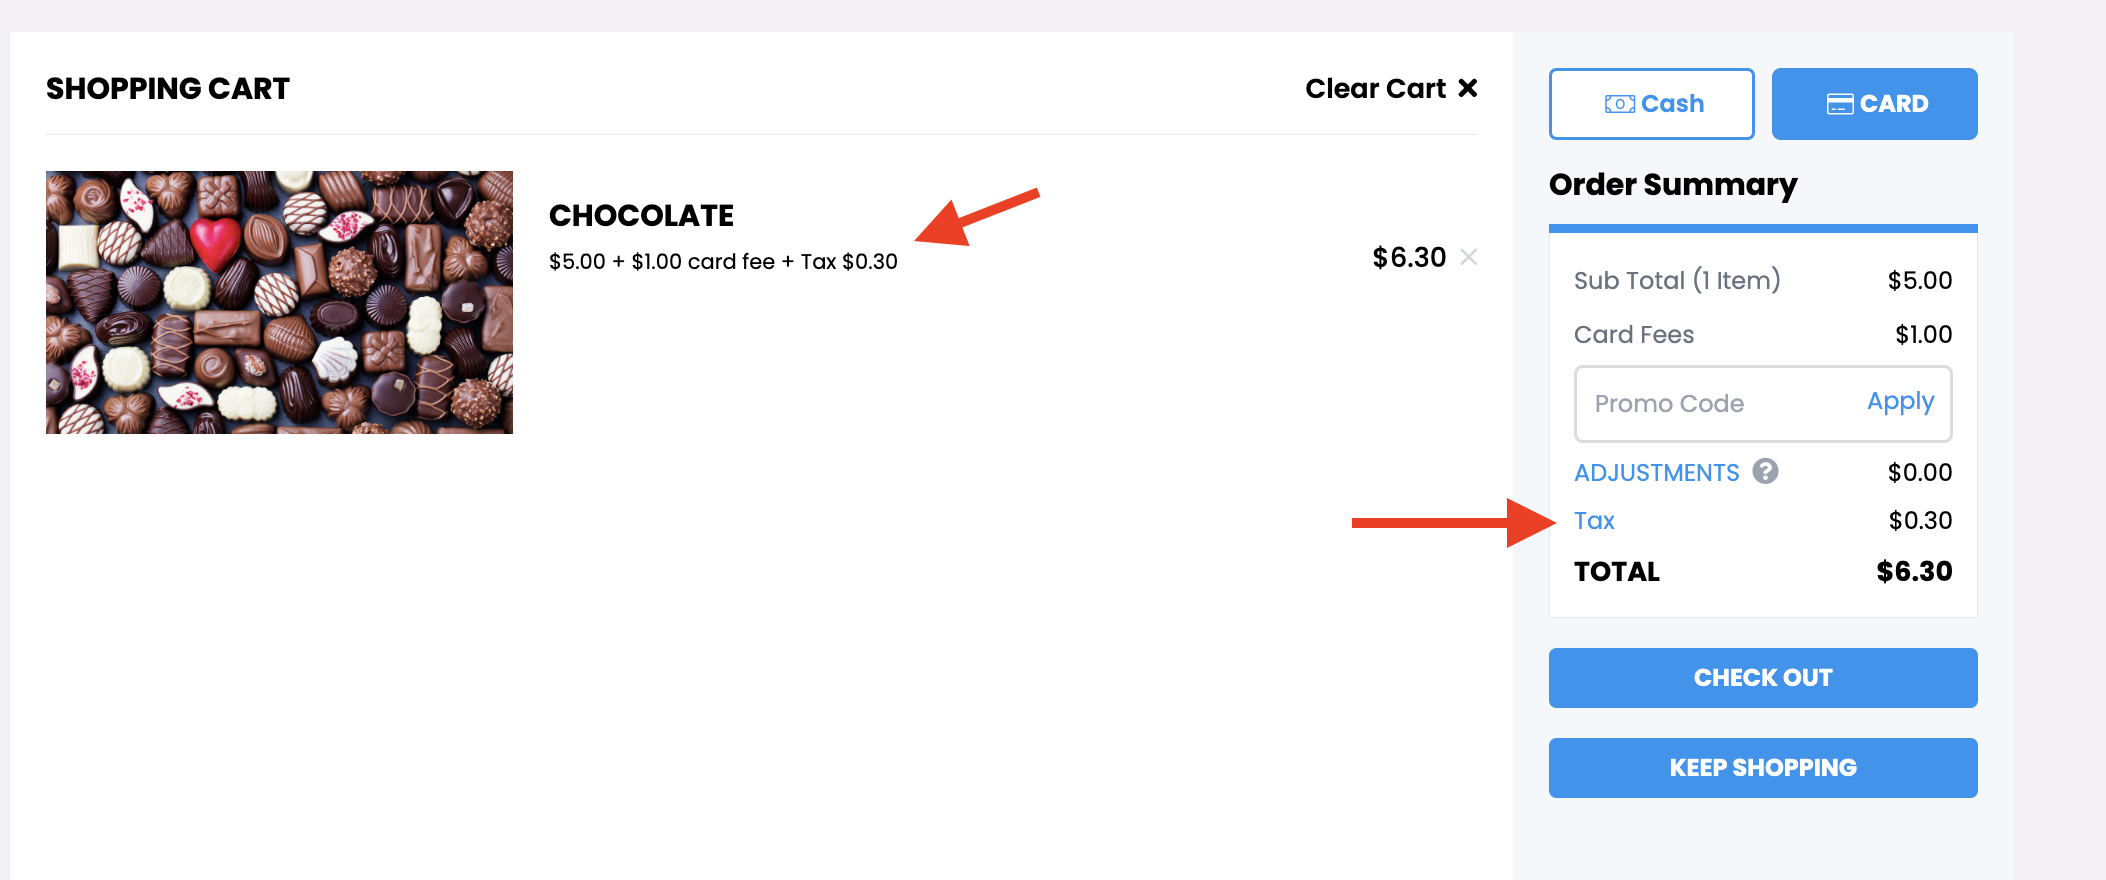The image size is (2106, 880).
Task: Click the Tax link in summary
Action: (x=1594, y=521)
